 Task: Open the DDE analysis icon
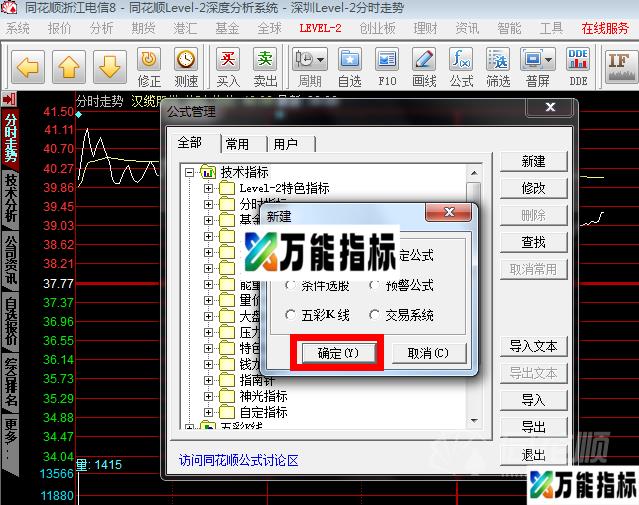[x=578, y=67]
